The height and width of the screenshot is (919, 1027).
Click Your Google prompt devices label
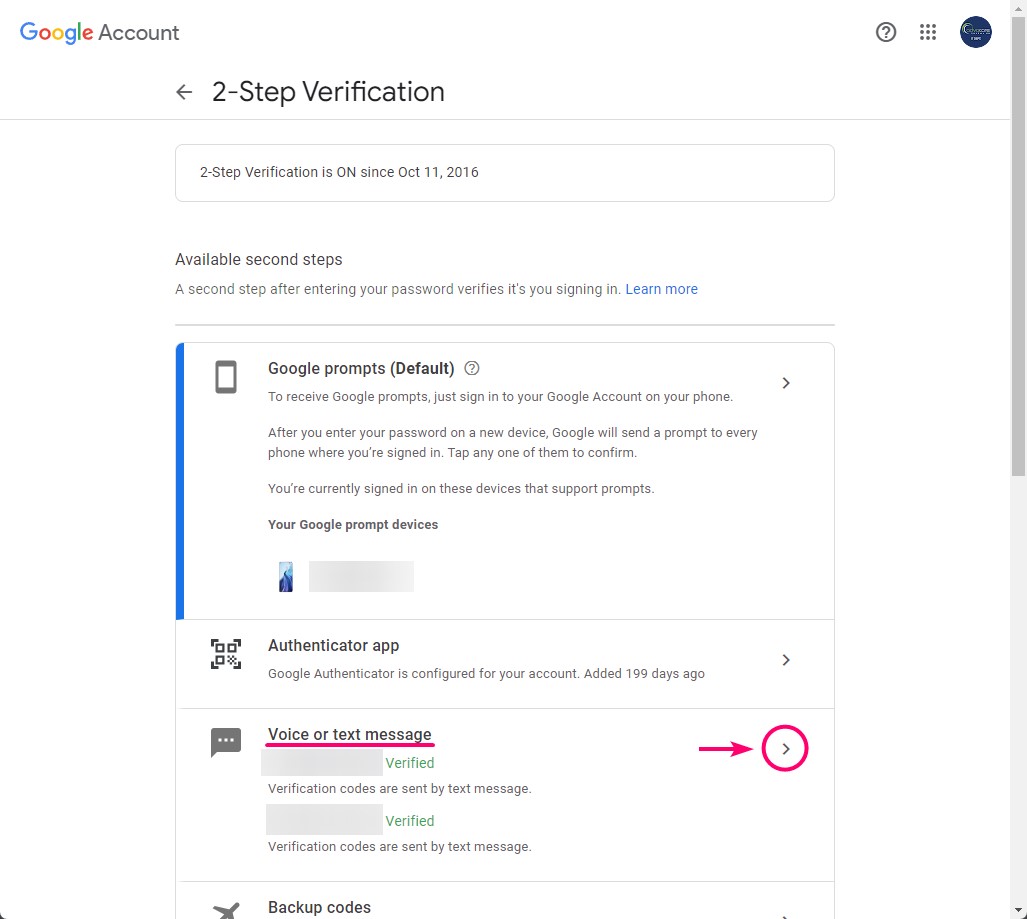(x=353, y=525)
